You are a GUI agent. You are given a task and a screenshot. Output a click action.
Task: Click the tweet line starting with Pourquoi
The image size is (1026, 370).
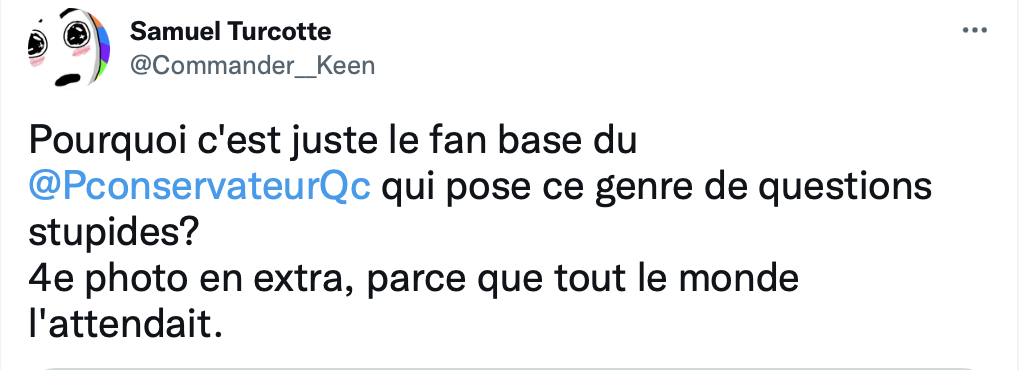pyautogui.click(x=332, y=141)
